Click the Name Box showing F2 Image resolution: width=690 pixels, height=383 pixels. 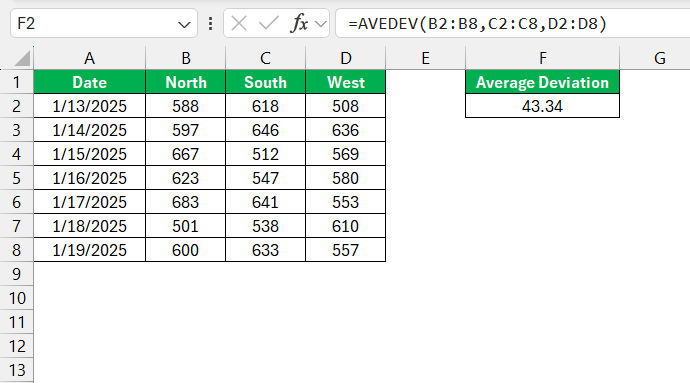tap(104, 23)
